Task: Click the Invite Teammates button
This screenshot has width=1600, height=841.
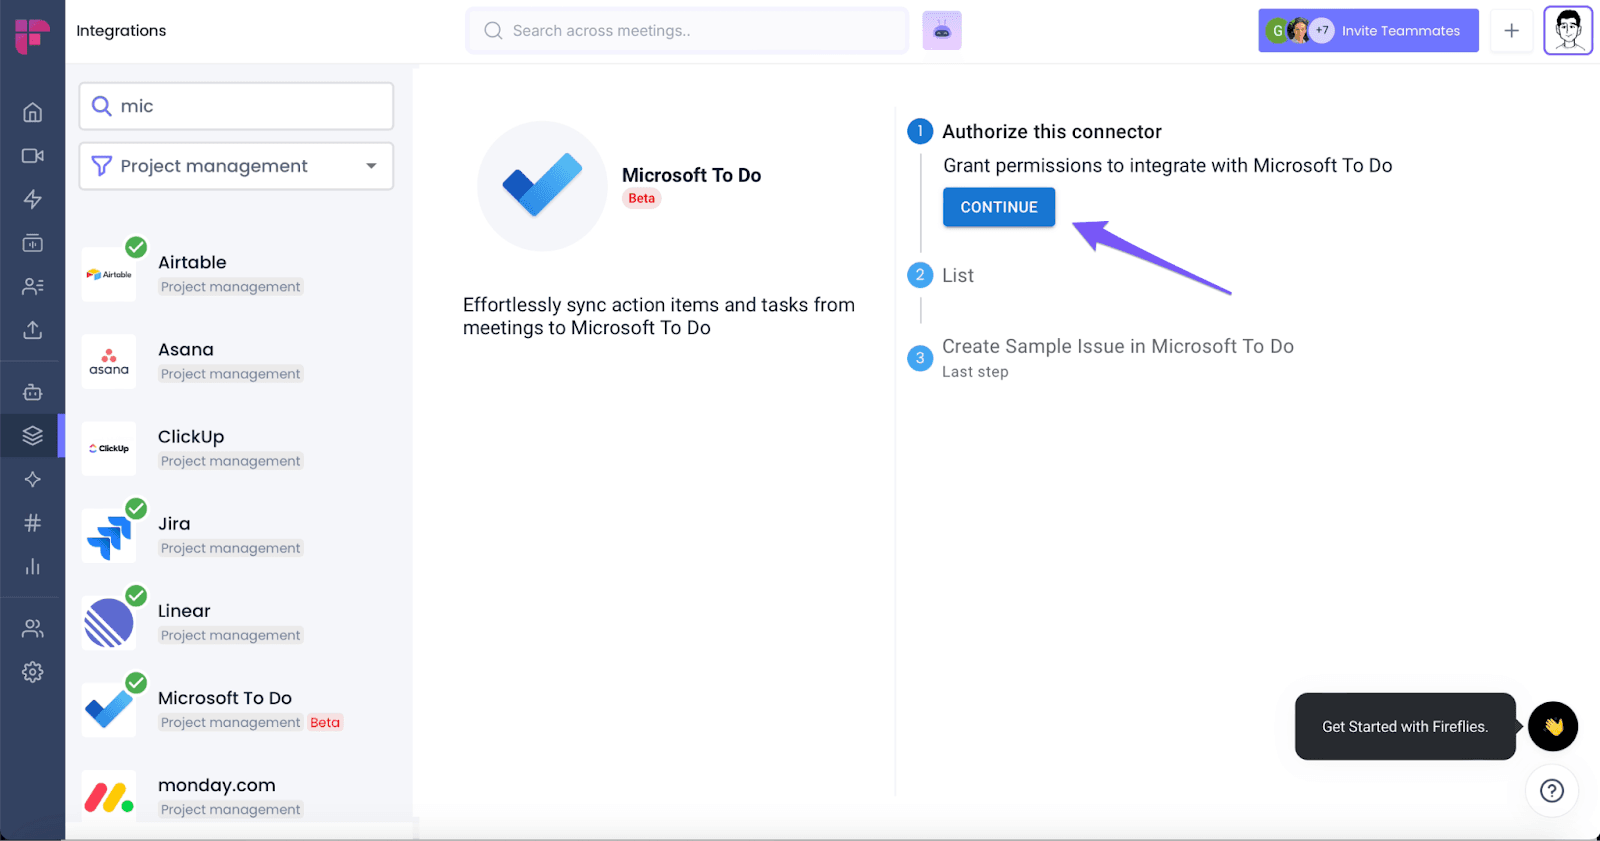Action: (x=1368, y=31)
